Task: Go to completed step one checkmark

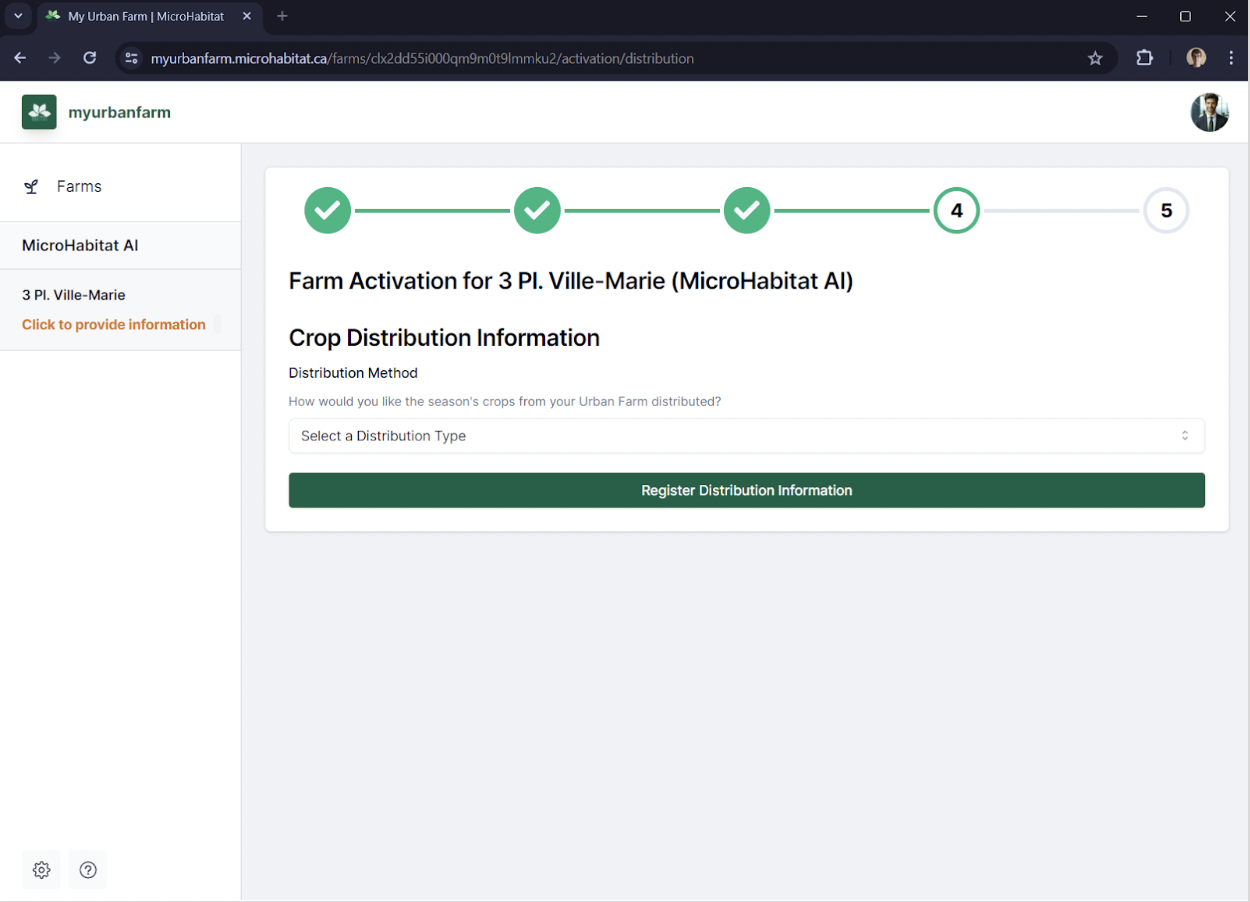Action: 328,211
